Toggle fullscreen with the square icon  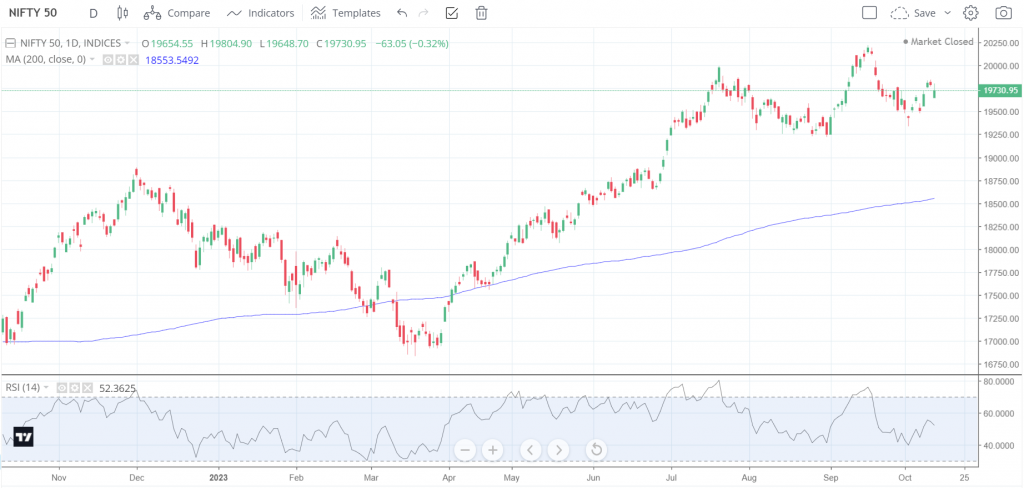(869, 12)
